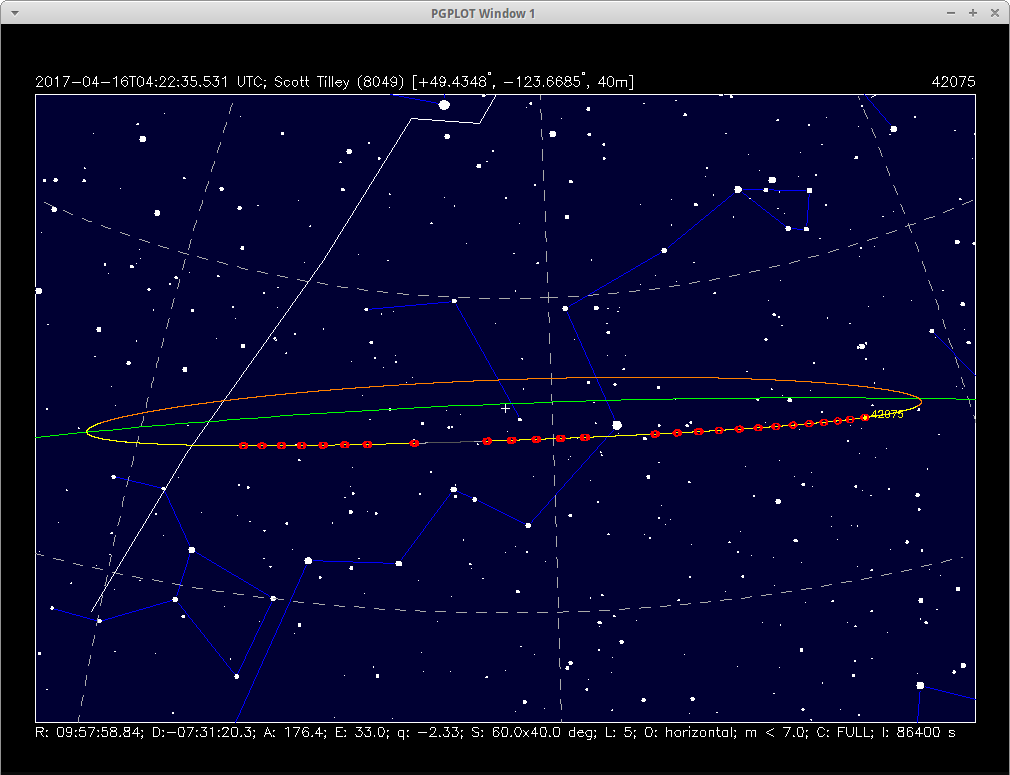Click the site coordinates [+49.4348°, -123.6685°, 40m]
Viewport: 1010px width, 775px height.
coord(523,82)
